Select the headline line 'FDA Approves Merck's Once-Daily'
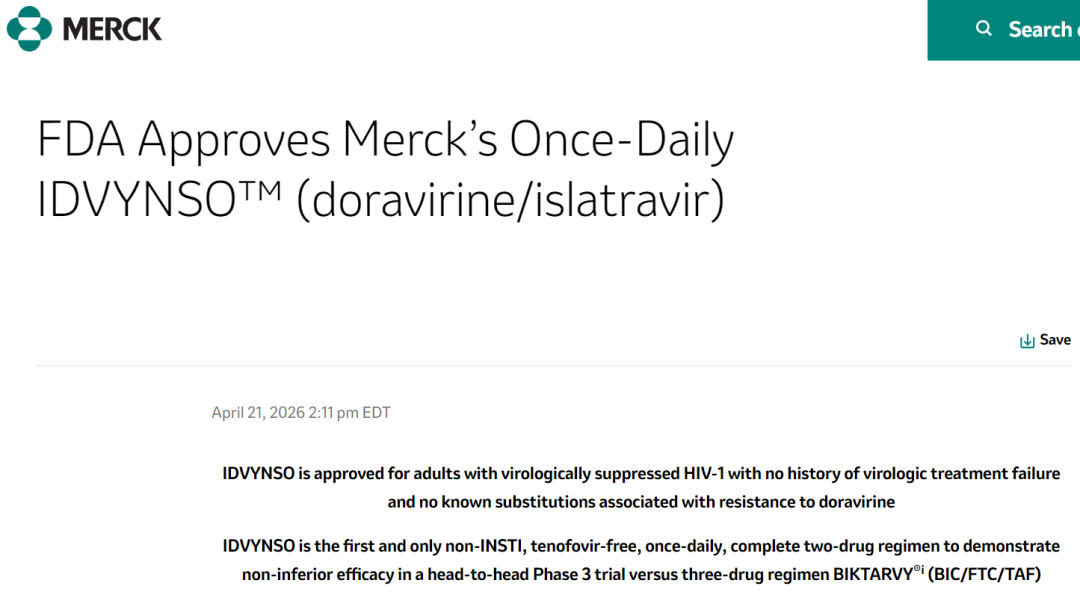1080x592 pixels. coord(385,141)
